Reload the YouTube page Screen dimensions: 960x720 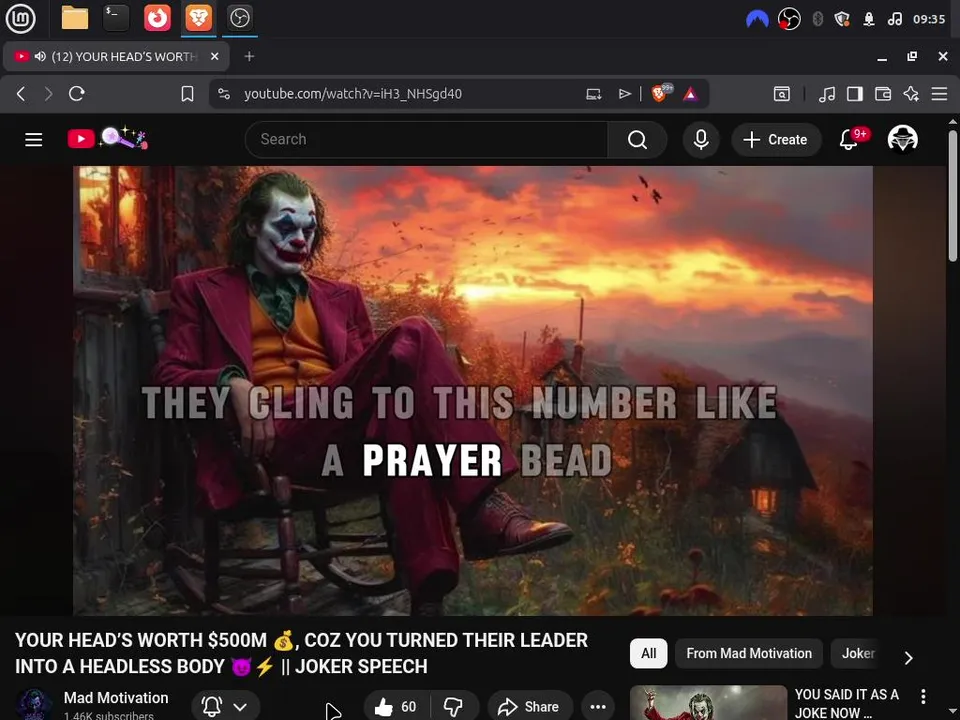(77, 94)
